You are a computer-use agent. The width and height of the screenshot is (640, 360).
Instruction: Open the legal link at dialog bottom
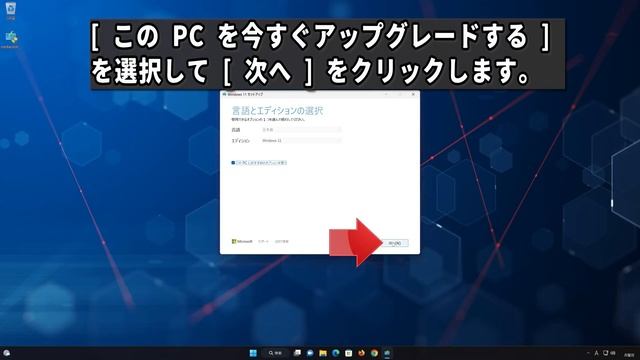point(282,242)
